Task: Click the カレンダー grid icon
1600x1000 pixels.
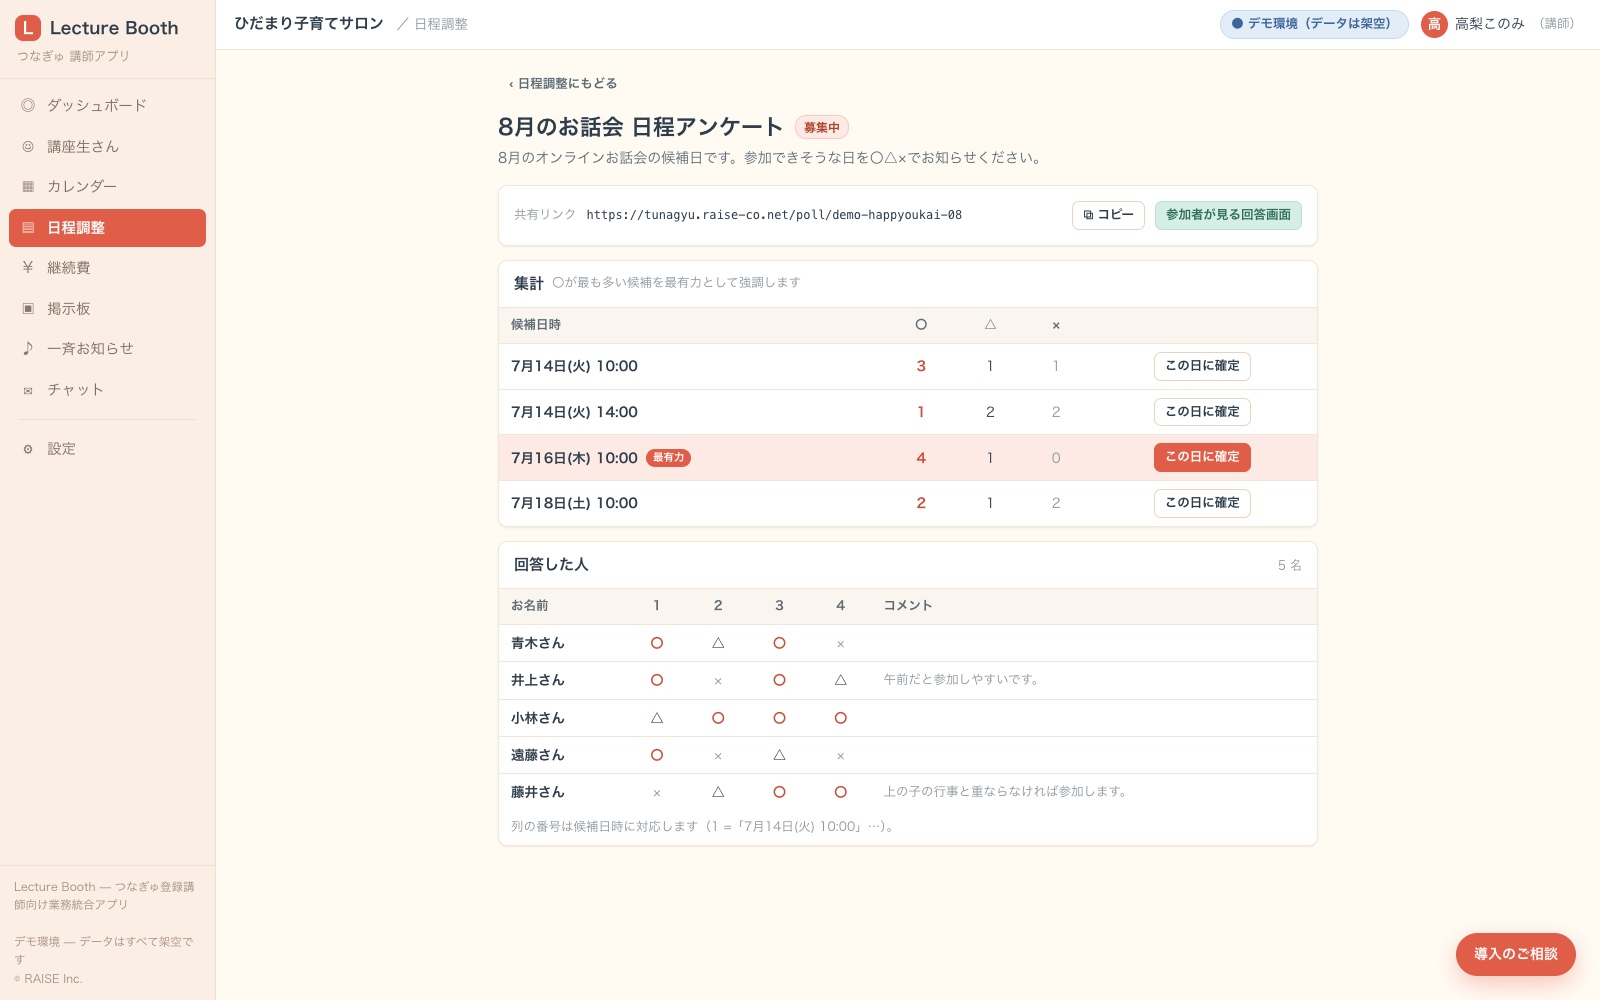Action: (28, 186)
